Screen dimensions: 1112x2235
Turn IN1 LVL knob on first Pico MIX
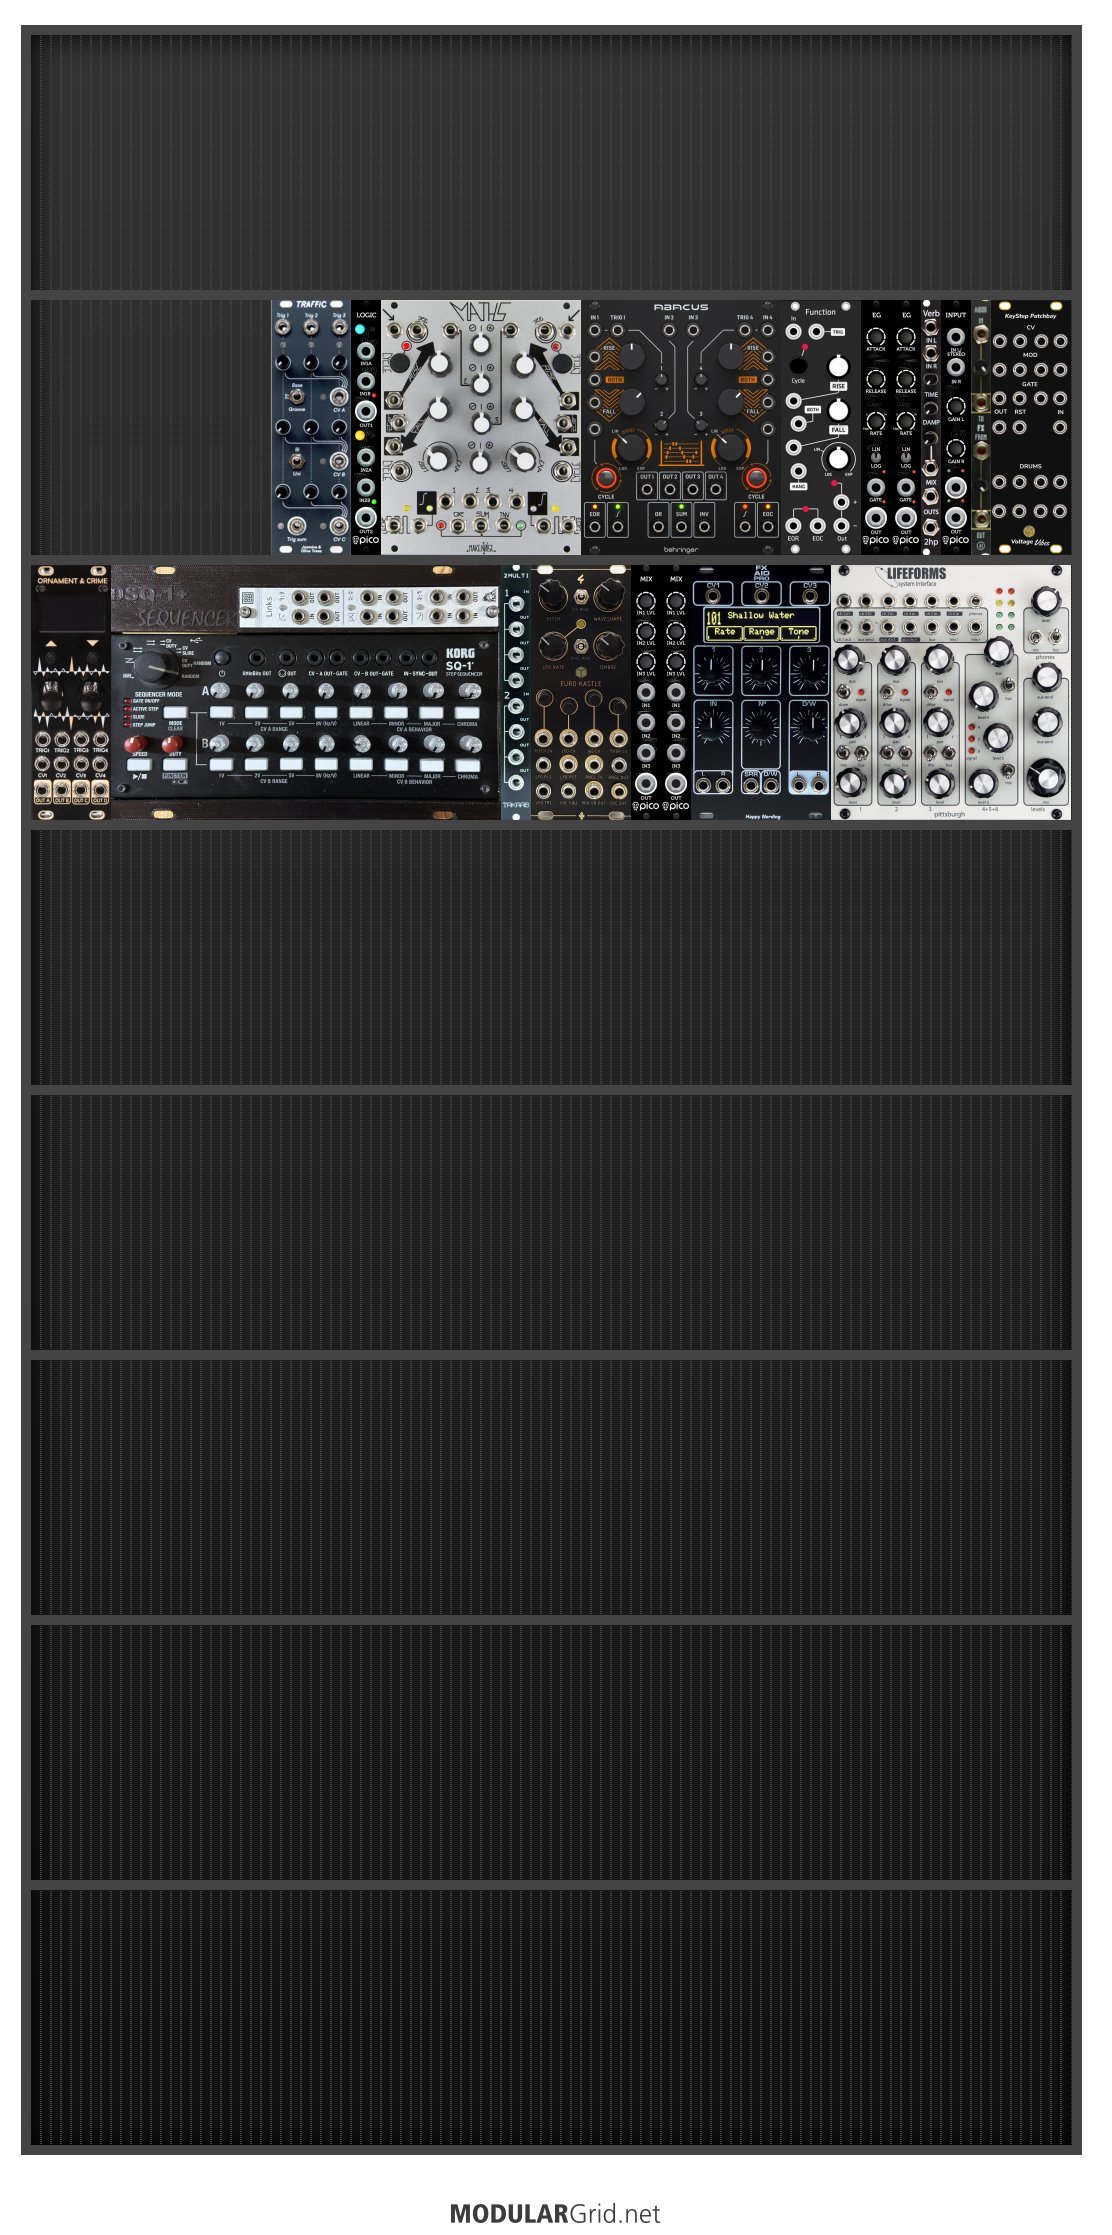coord(646,602)
